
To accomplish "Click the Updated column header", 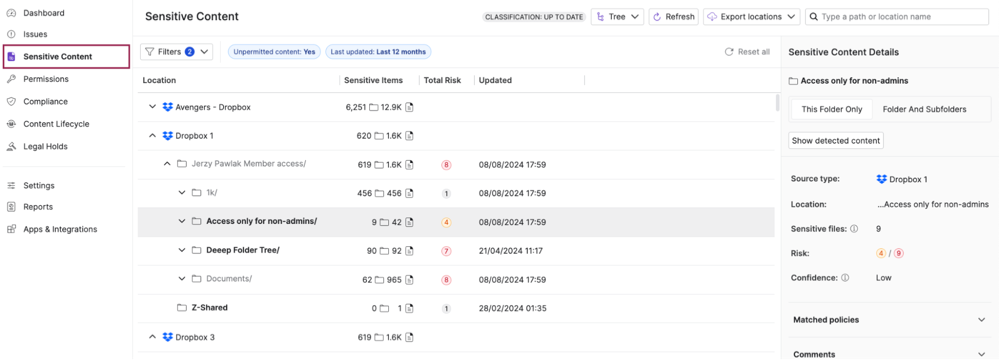I will point(495,80).
